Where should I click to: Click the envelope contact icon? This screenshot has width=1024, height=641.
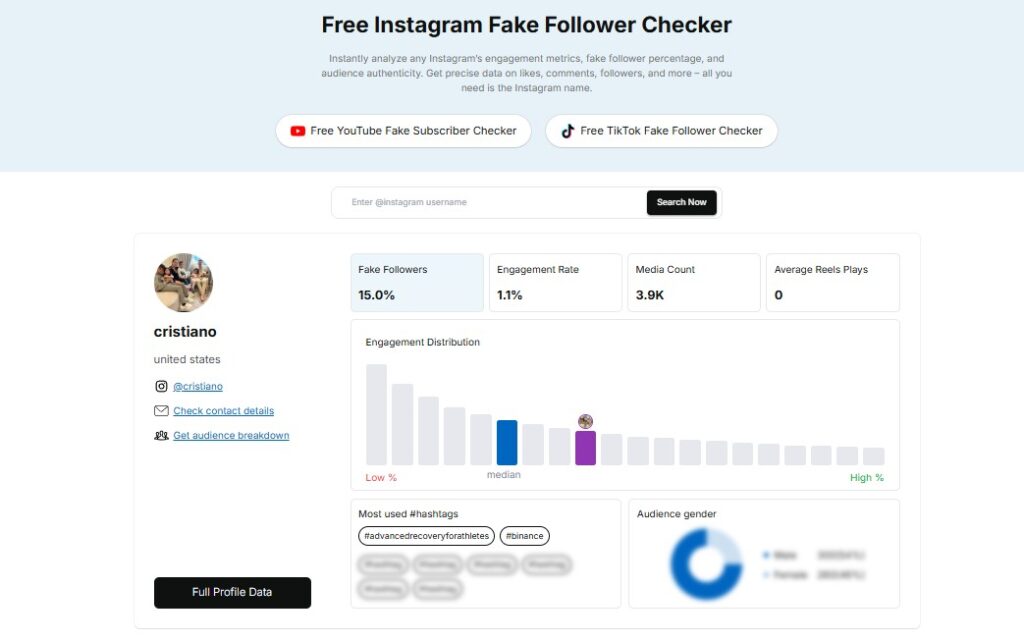(x=161, y=411)
